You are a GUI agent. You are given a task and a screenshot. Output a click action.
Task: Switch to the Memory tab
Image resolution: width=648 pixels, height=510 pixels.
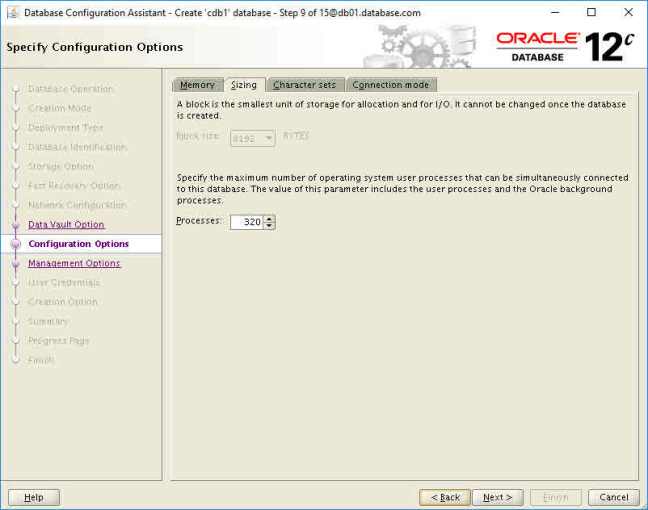(x=197, y=85)
